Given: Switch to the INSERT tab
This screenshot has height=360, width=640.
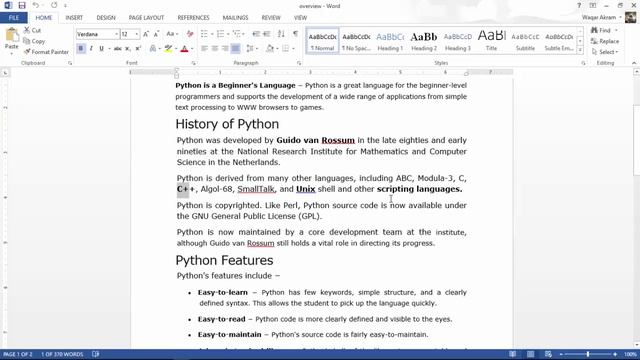Looking at the screenshot, I should (74, 18).
